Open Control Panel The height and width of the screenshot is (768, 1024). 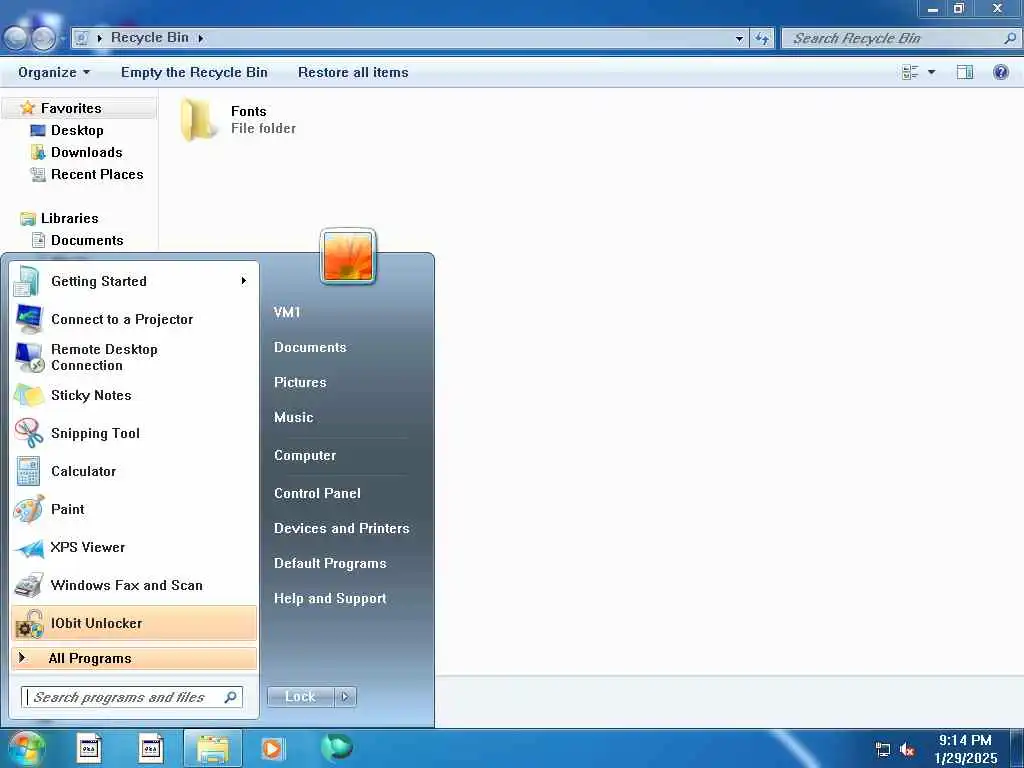(x=317, y=493)
